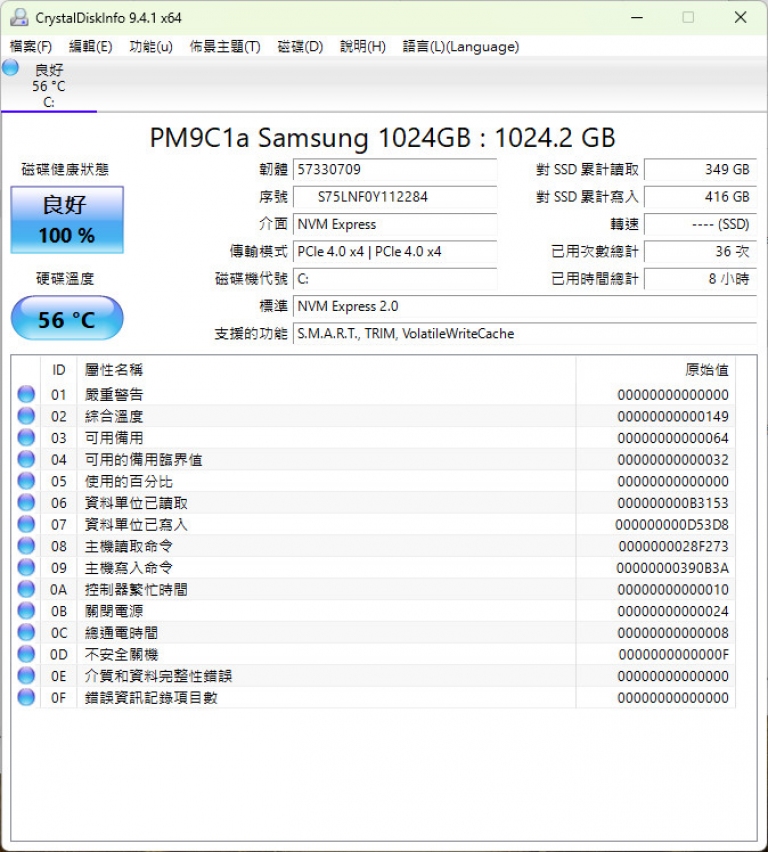Minimize the CrystalDiskInfo window

point(637,17)
